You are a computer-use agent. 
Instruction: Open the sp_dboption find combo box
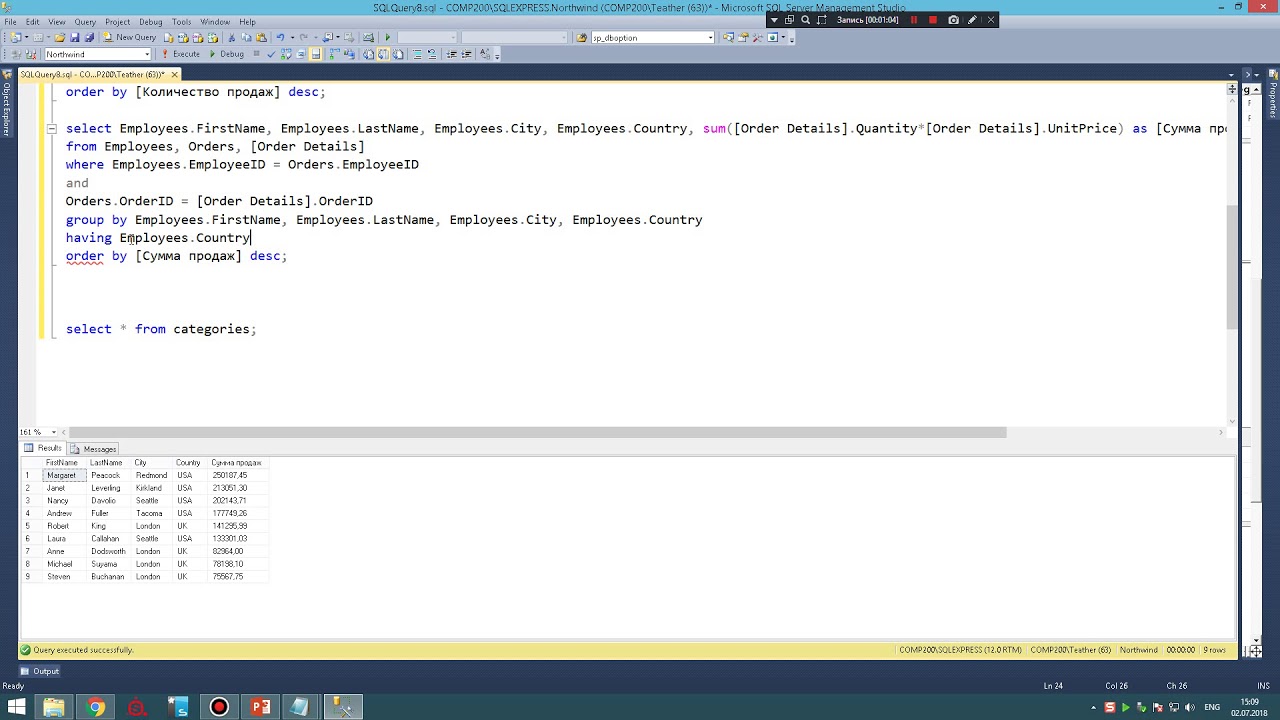click(x=710, y=38)
